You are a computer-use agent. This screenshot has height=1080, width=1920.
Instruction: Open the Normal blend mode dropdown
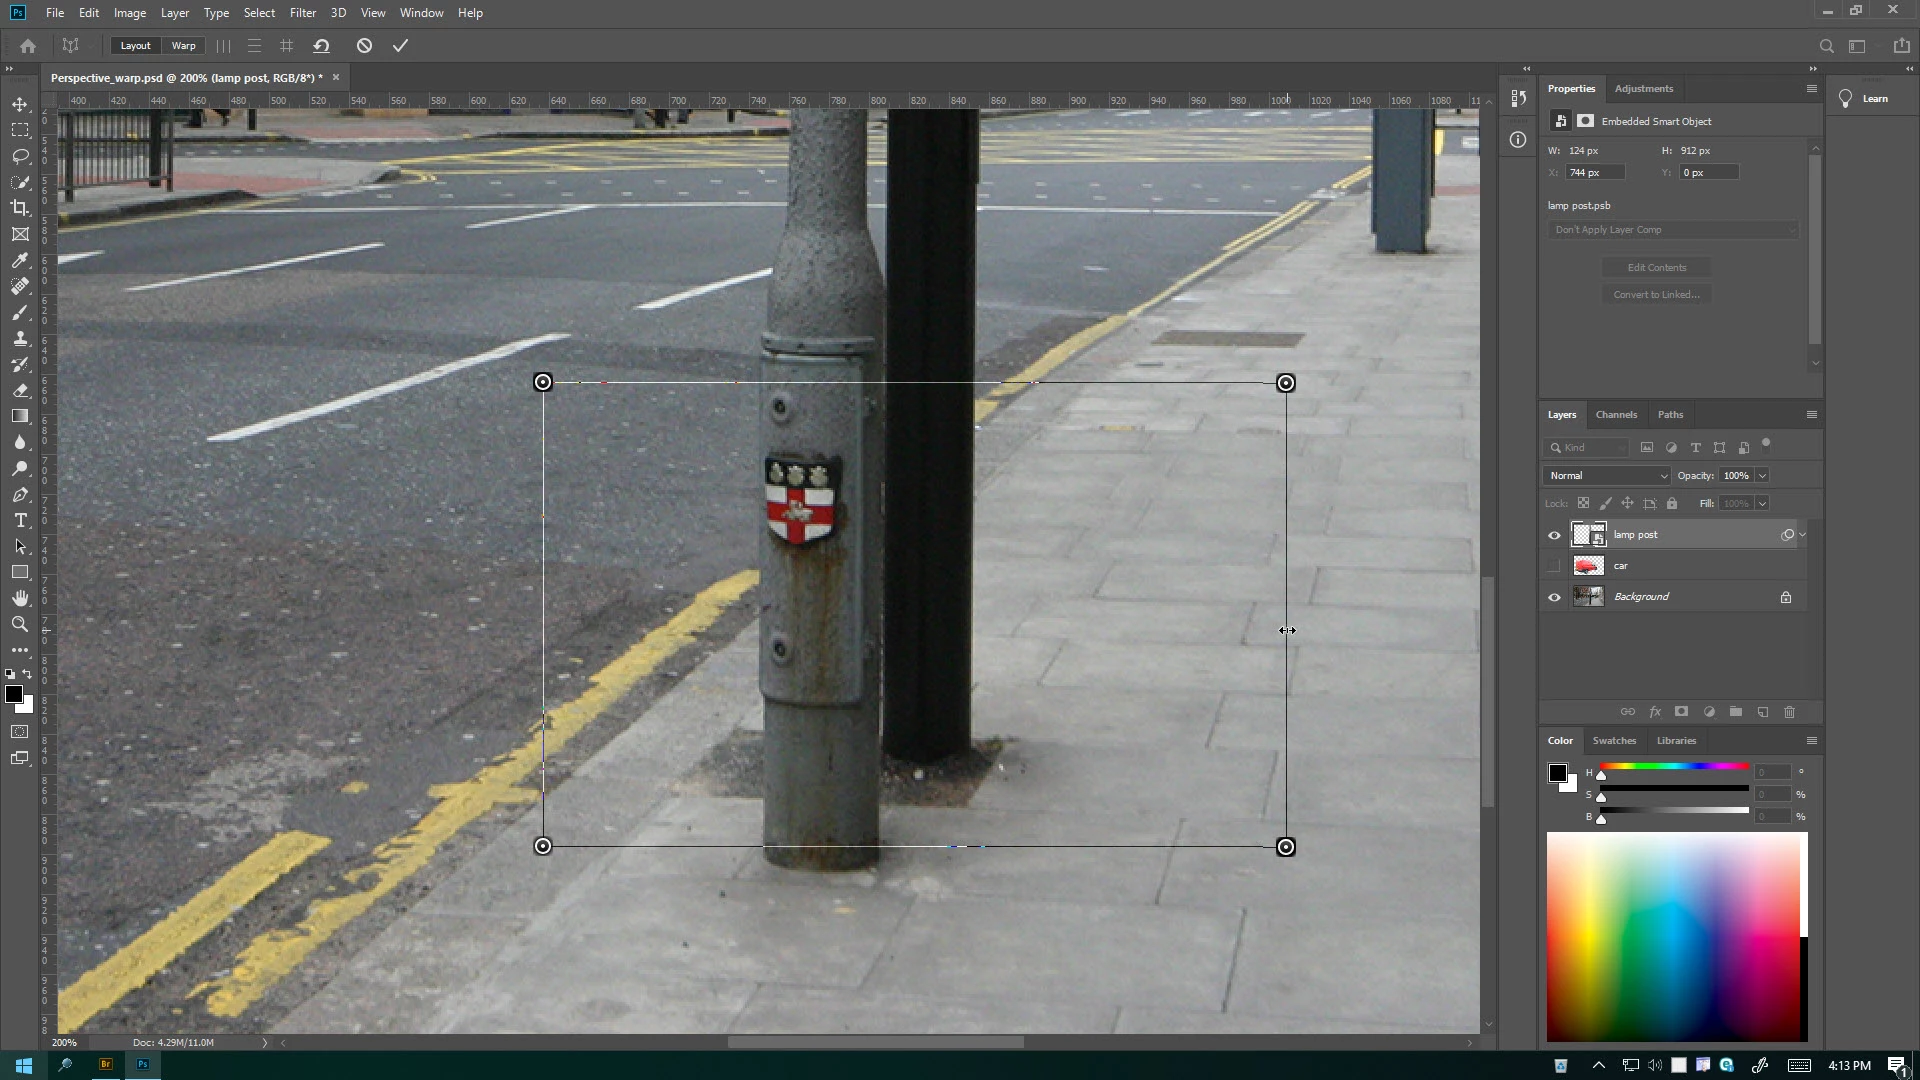[1607, 476]
